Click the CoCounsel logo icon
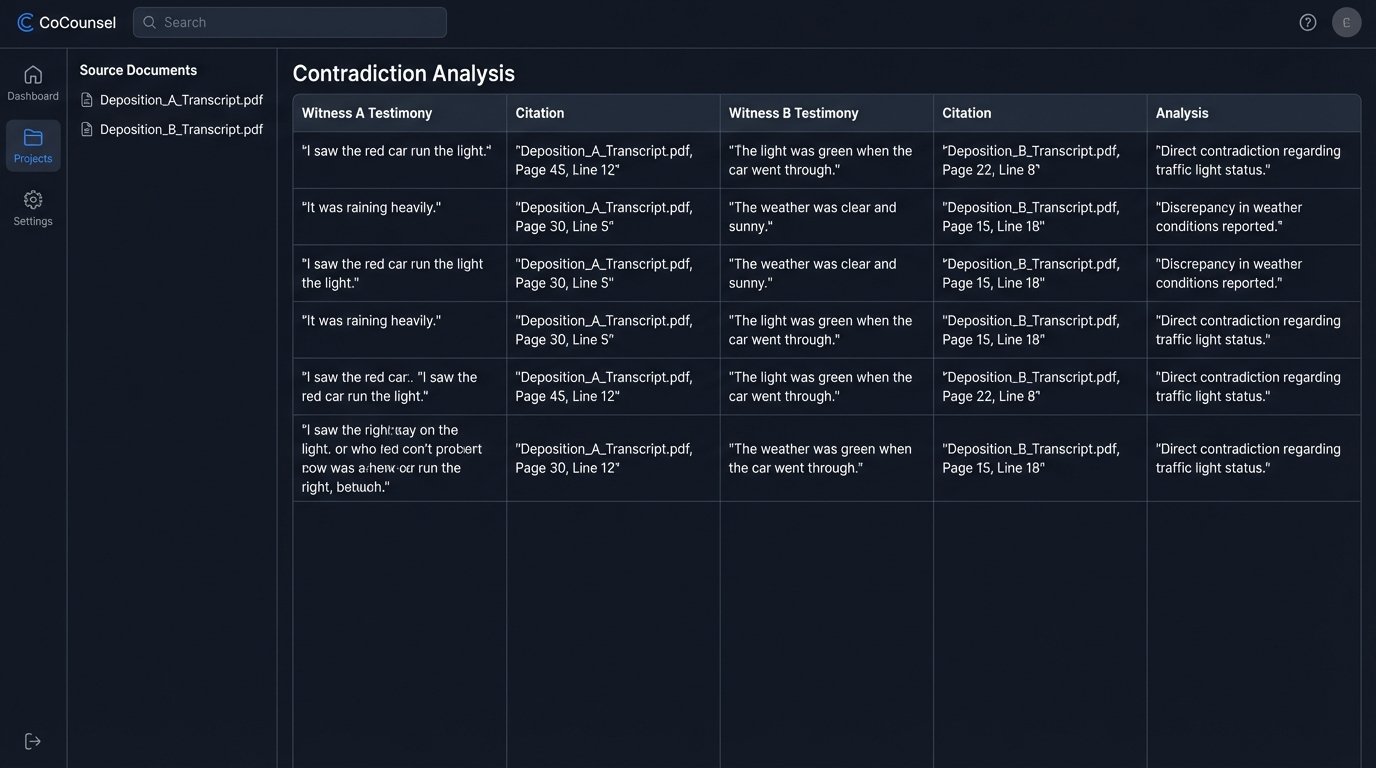This screenshot has height=768, width=1376. [x=25, y=21]
